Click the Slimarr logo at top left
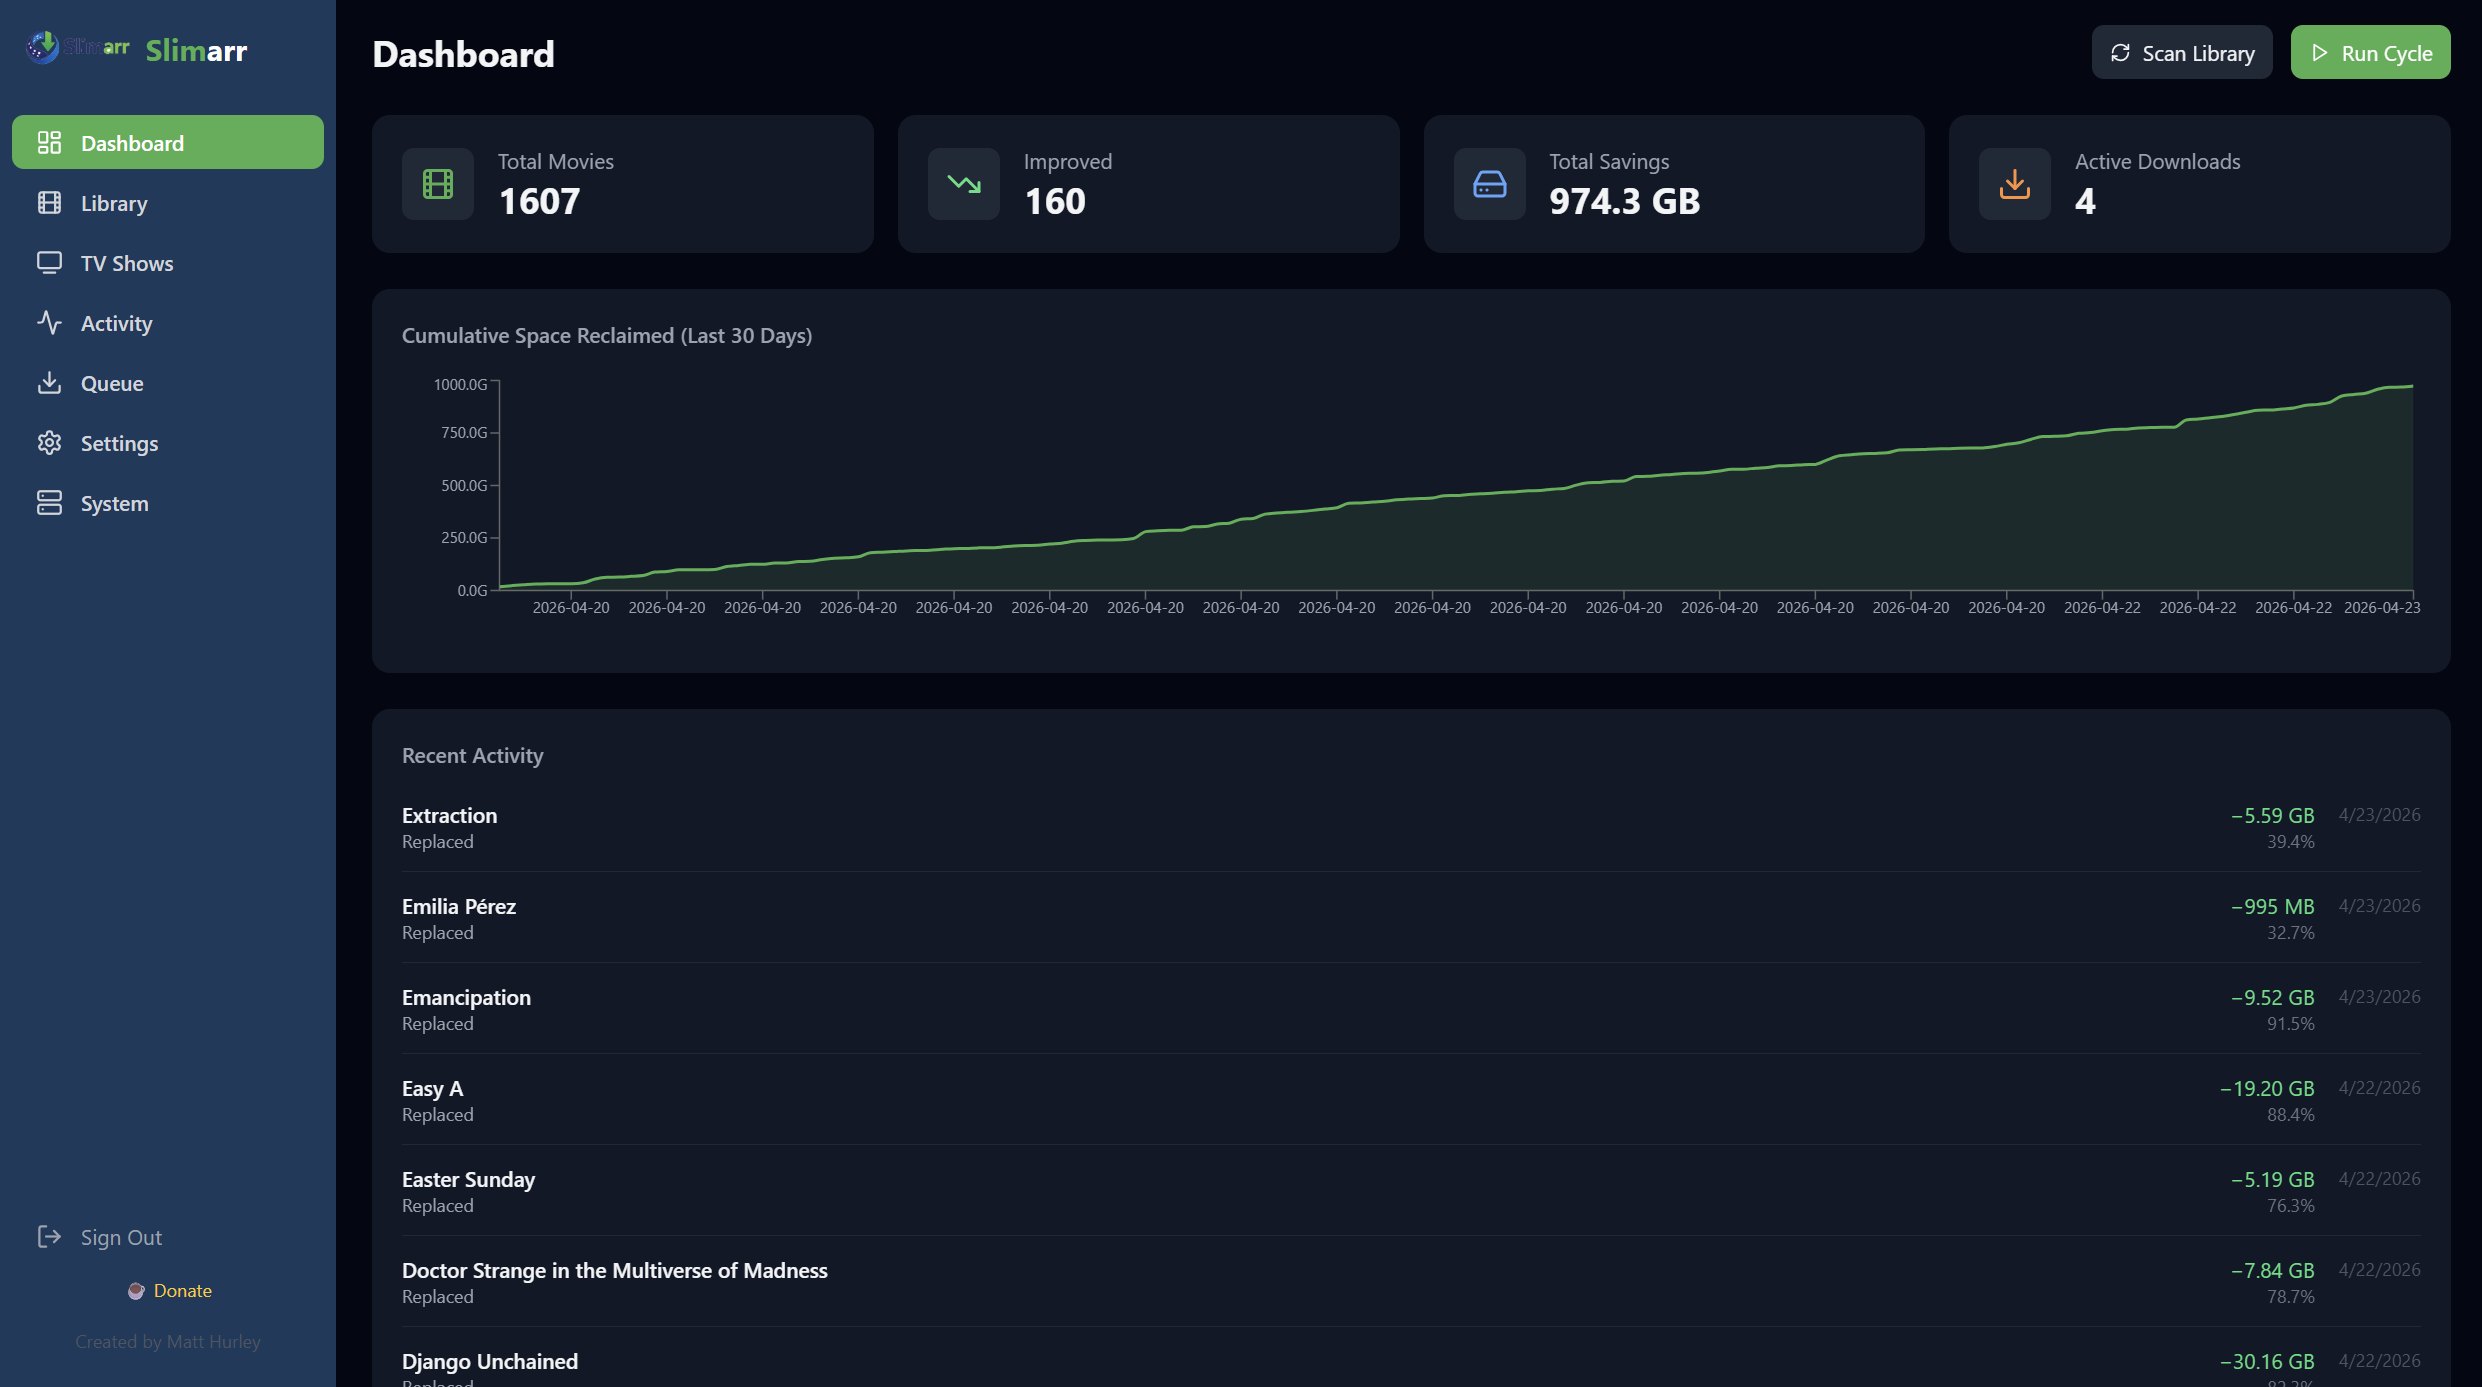 (x=40, y=46)
